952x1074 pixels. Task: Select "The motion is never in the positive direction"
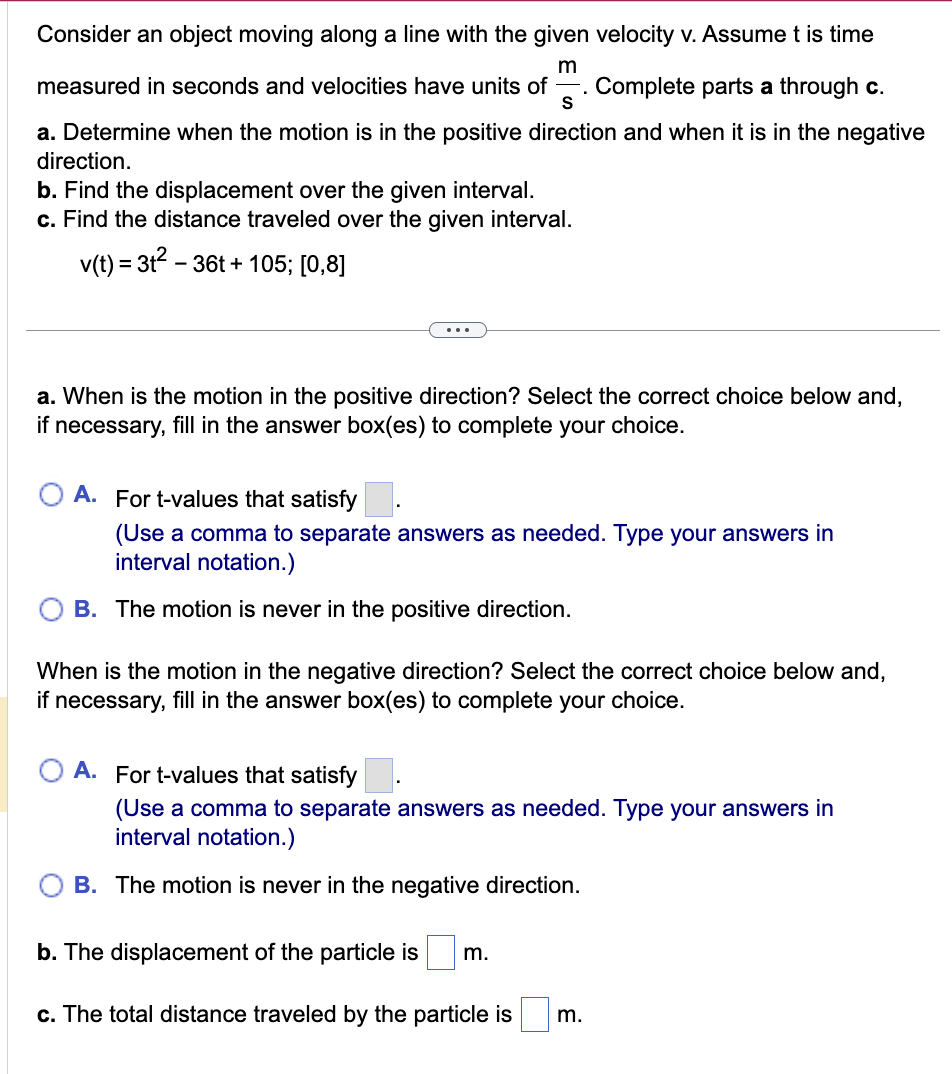[50, 609]
